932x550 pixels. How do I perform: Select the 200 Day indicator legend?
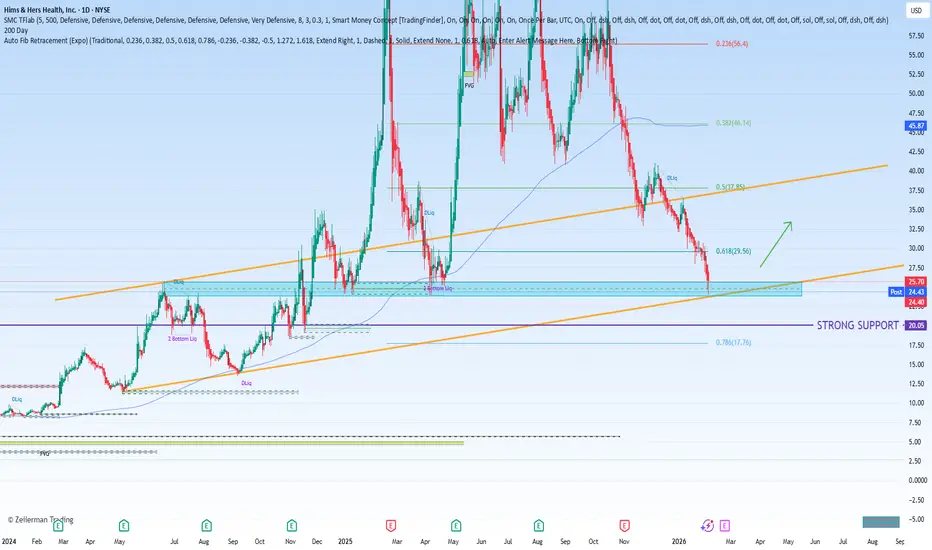click(16, 30)
